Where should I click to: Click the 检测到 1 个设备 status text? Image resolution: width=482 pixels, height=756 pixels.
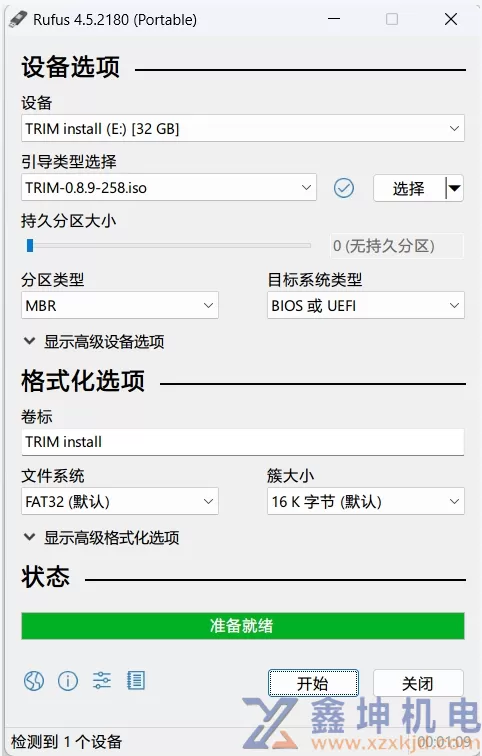(x=67, y=742)
